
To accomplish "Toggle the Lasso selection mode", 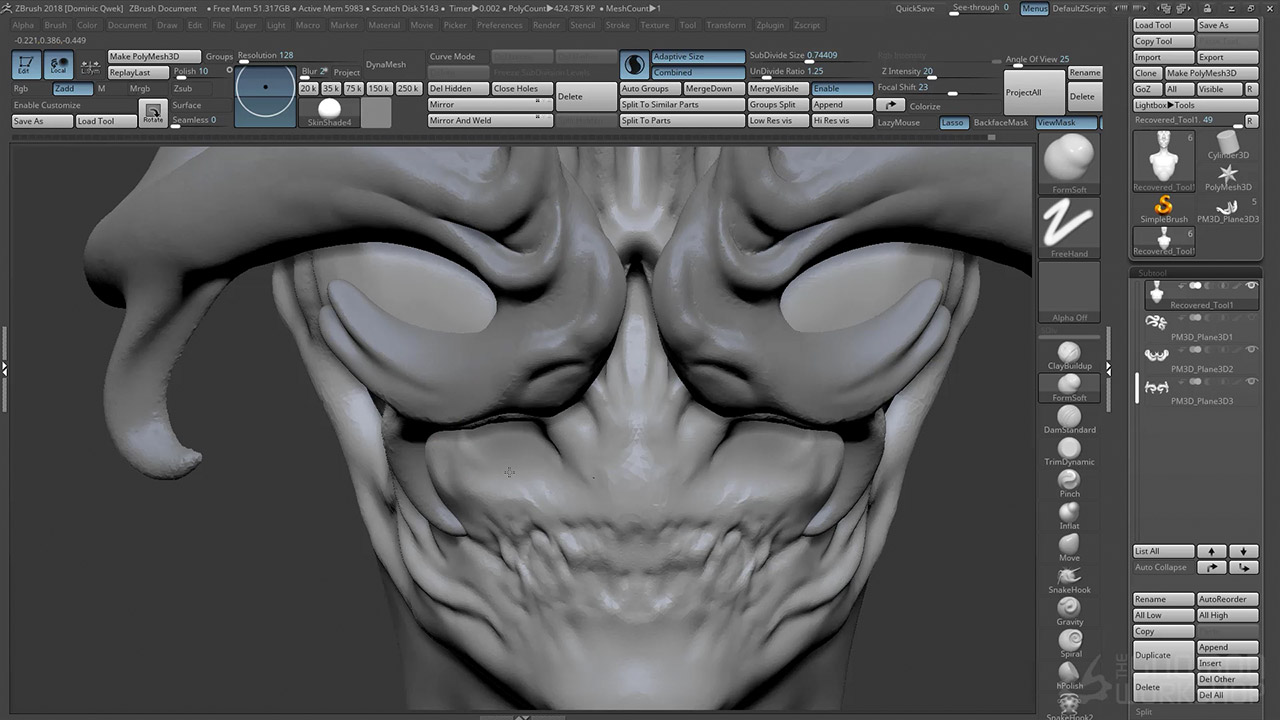I will point(953,122).
